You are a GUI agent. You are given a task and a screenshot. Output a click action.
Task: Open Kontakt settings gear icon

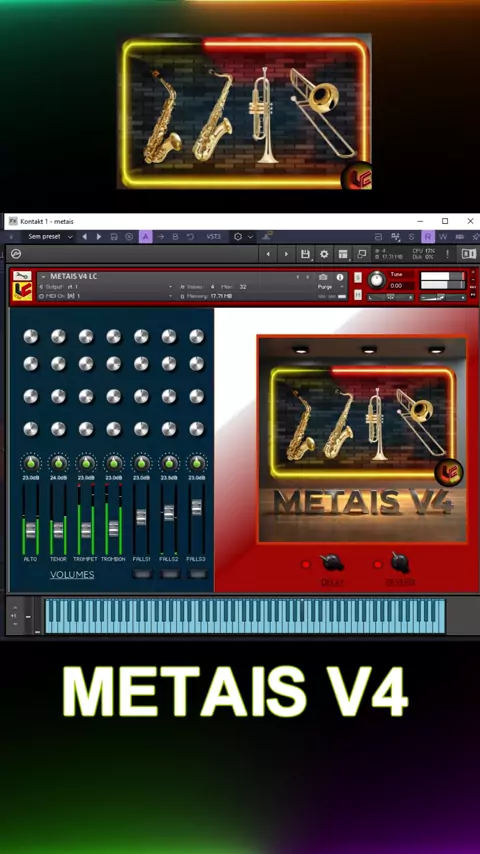324,254
